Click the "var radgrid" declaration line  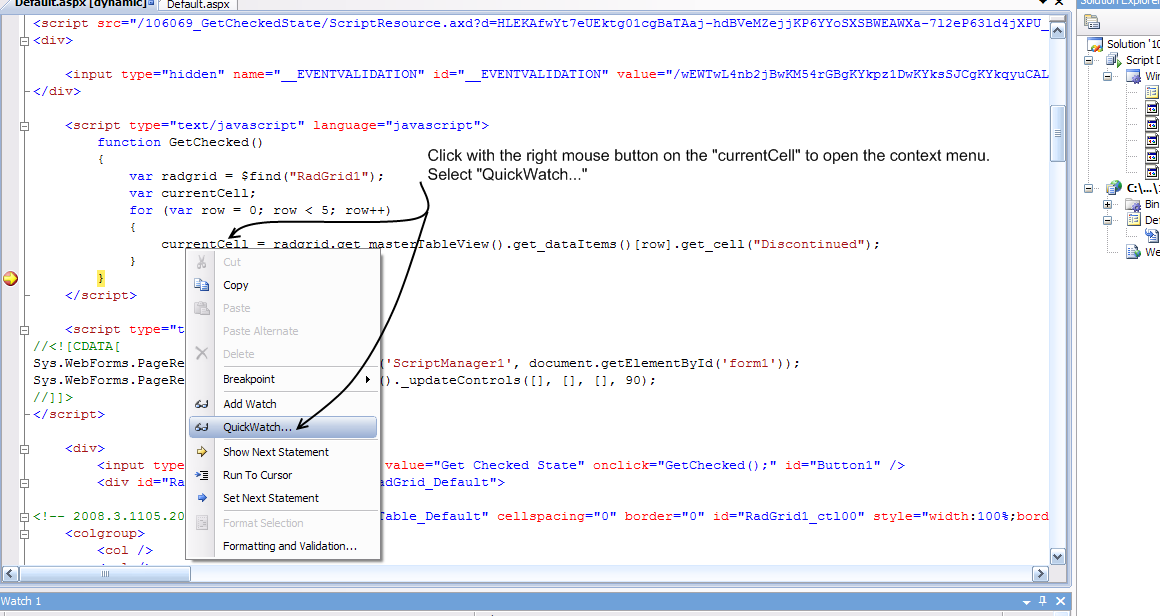click(257, 176)
